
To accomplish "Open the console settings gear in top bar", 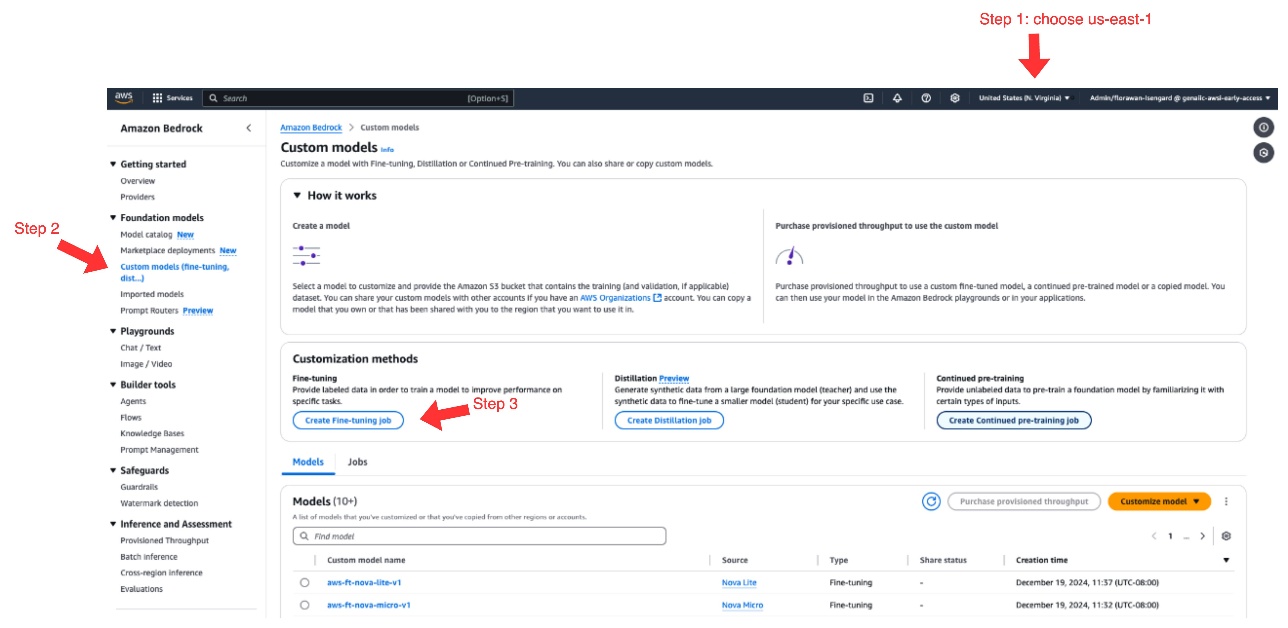I will tap(955, 98).
